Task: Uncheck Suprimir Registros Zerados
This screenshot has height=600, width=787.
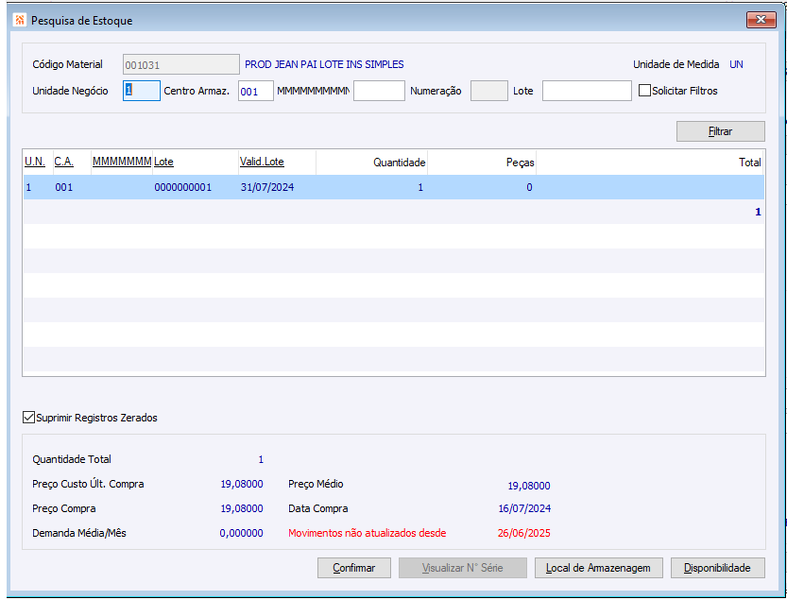Action: pyautogui.click(x=29, y=417)
